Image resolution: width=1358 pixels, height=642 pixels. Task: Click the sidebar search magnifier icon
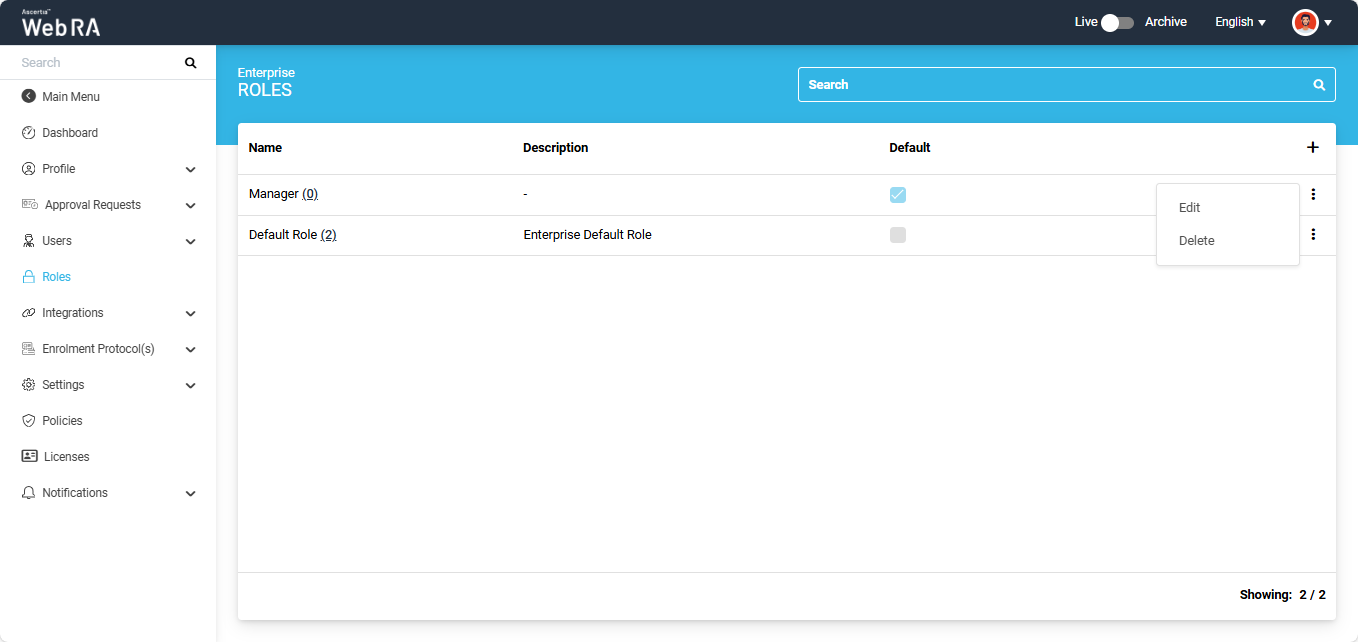[191, 63]
